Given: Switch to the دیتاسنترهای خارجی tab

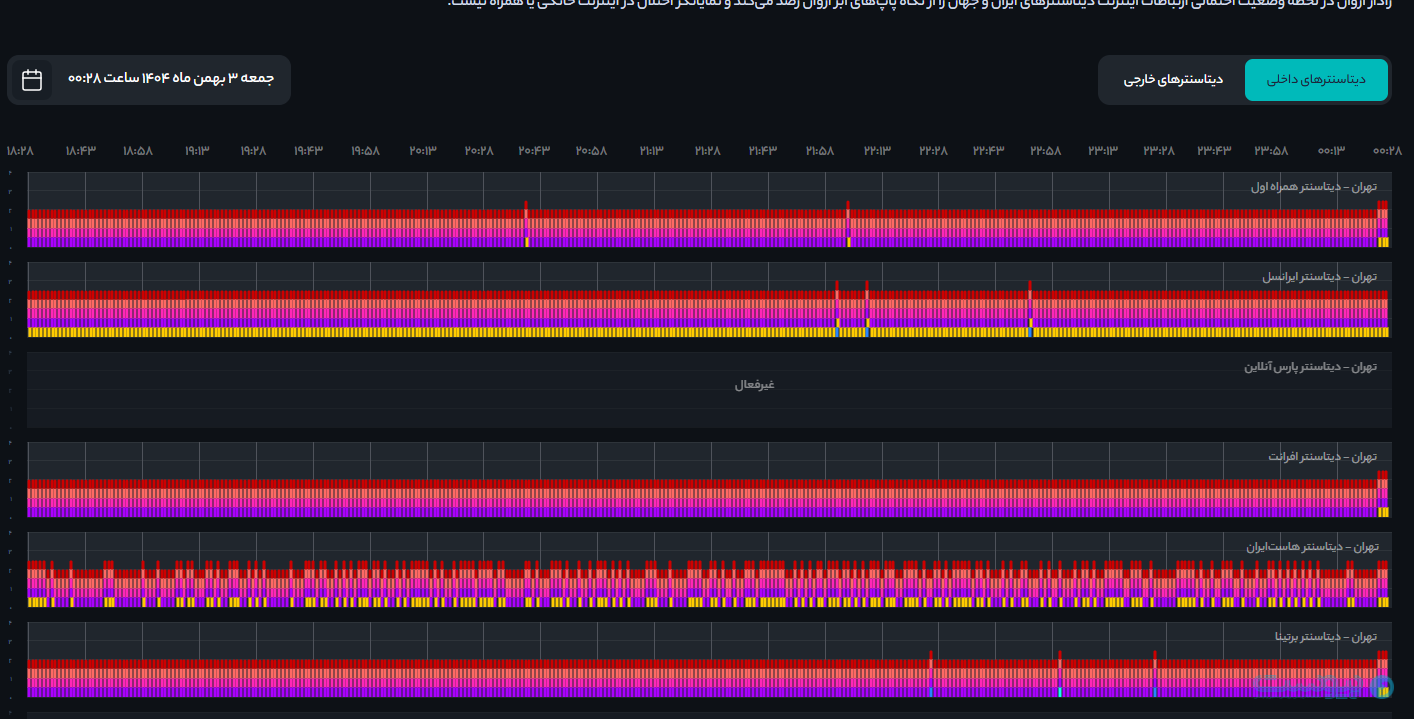Looking at the screenshot, I should point(1172,80).
